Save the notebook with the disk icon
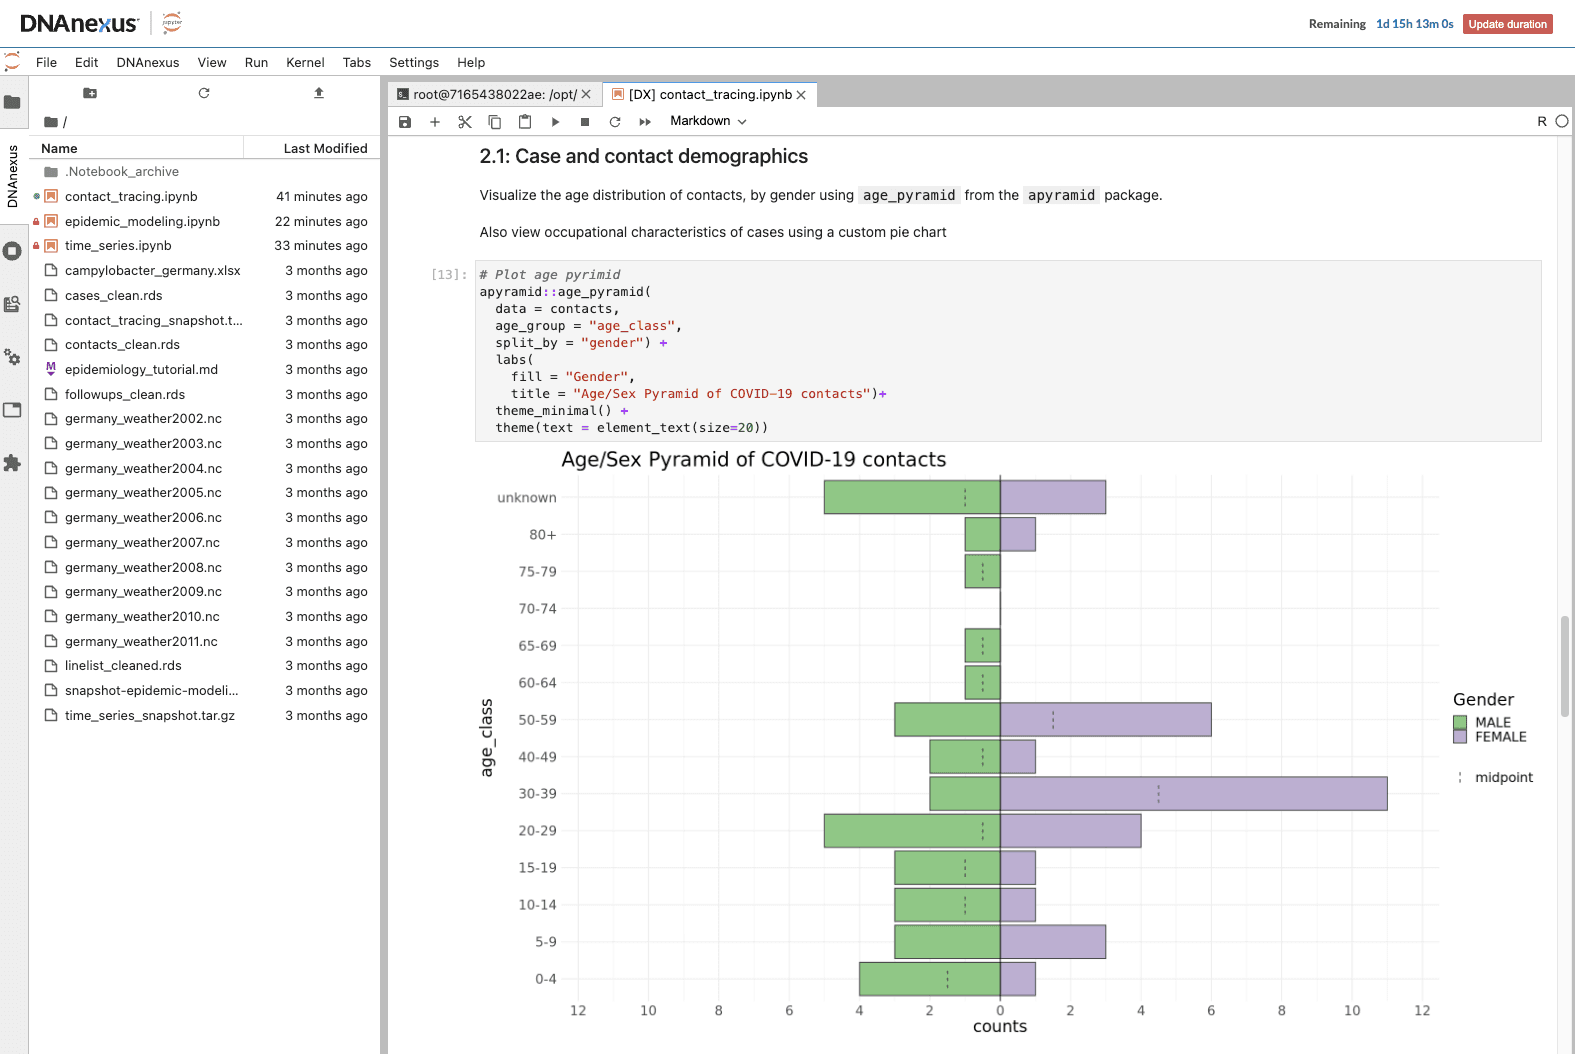This screenshot has height=1054, width=1575. pyautogui.click(x=405, y=122)
